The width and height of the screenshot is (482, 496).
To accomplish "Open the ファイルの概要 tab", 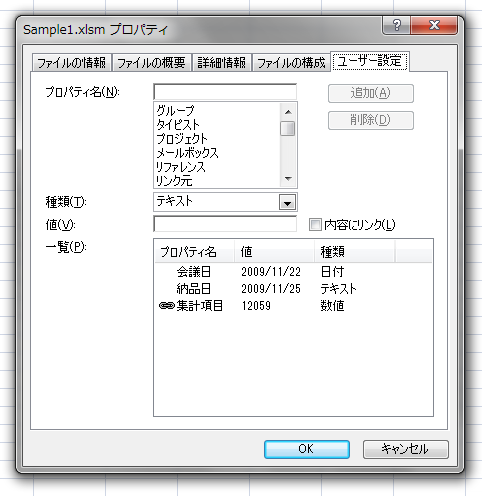I will pyautogui.click(x=151, y=63).
